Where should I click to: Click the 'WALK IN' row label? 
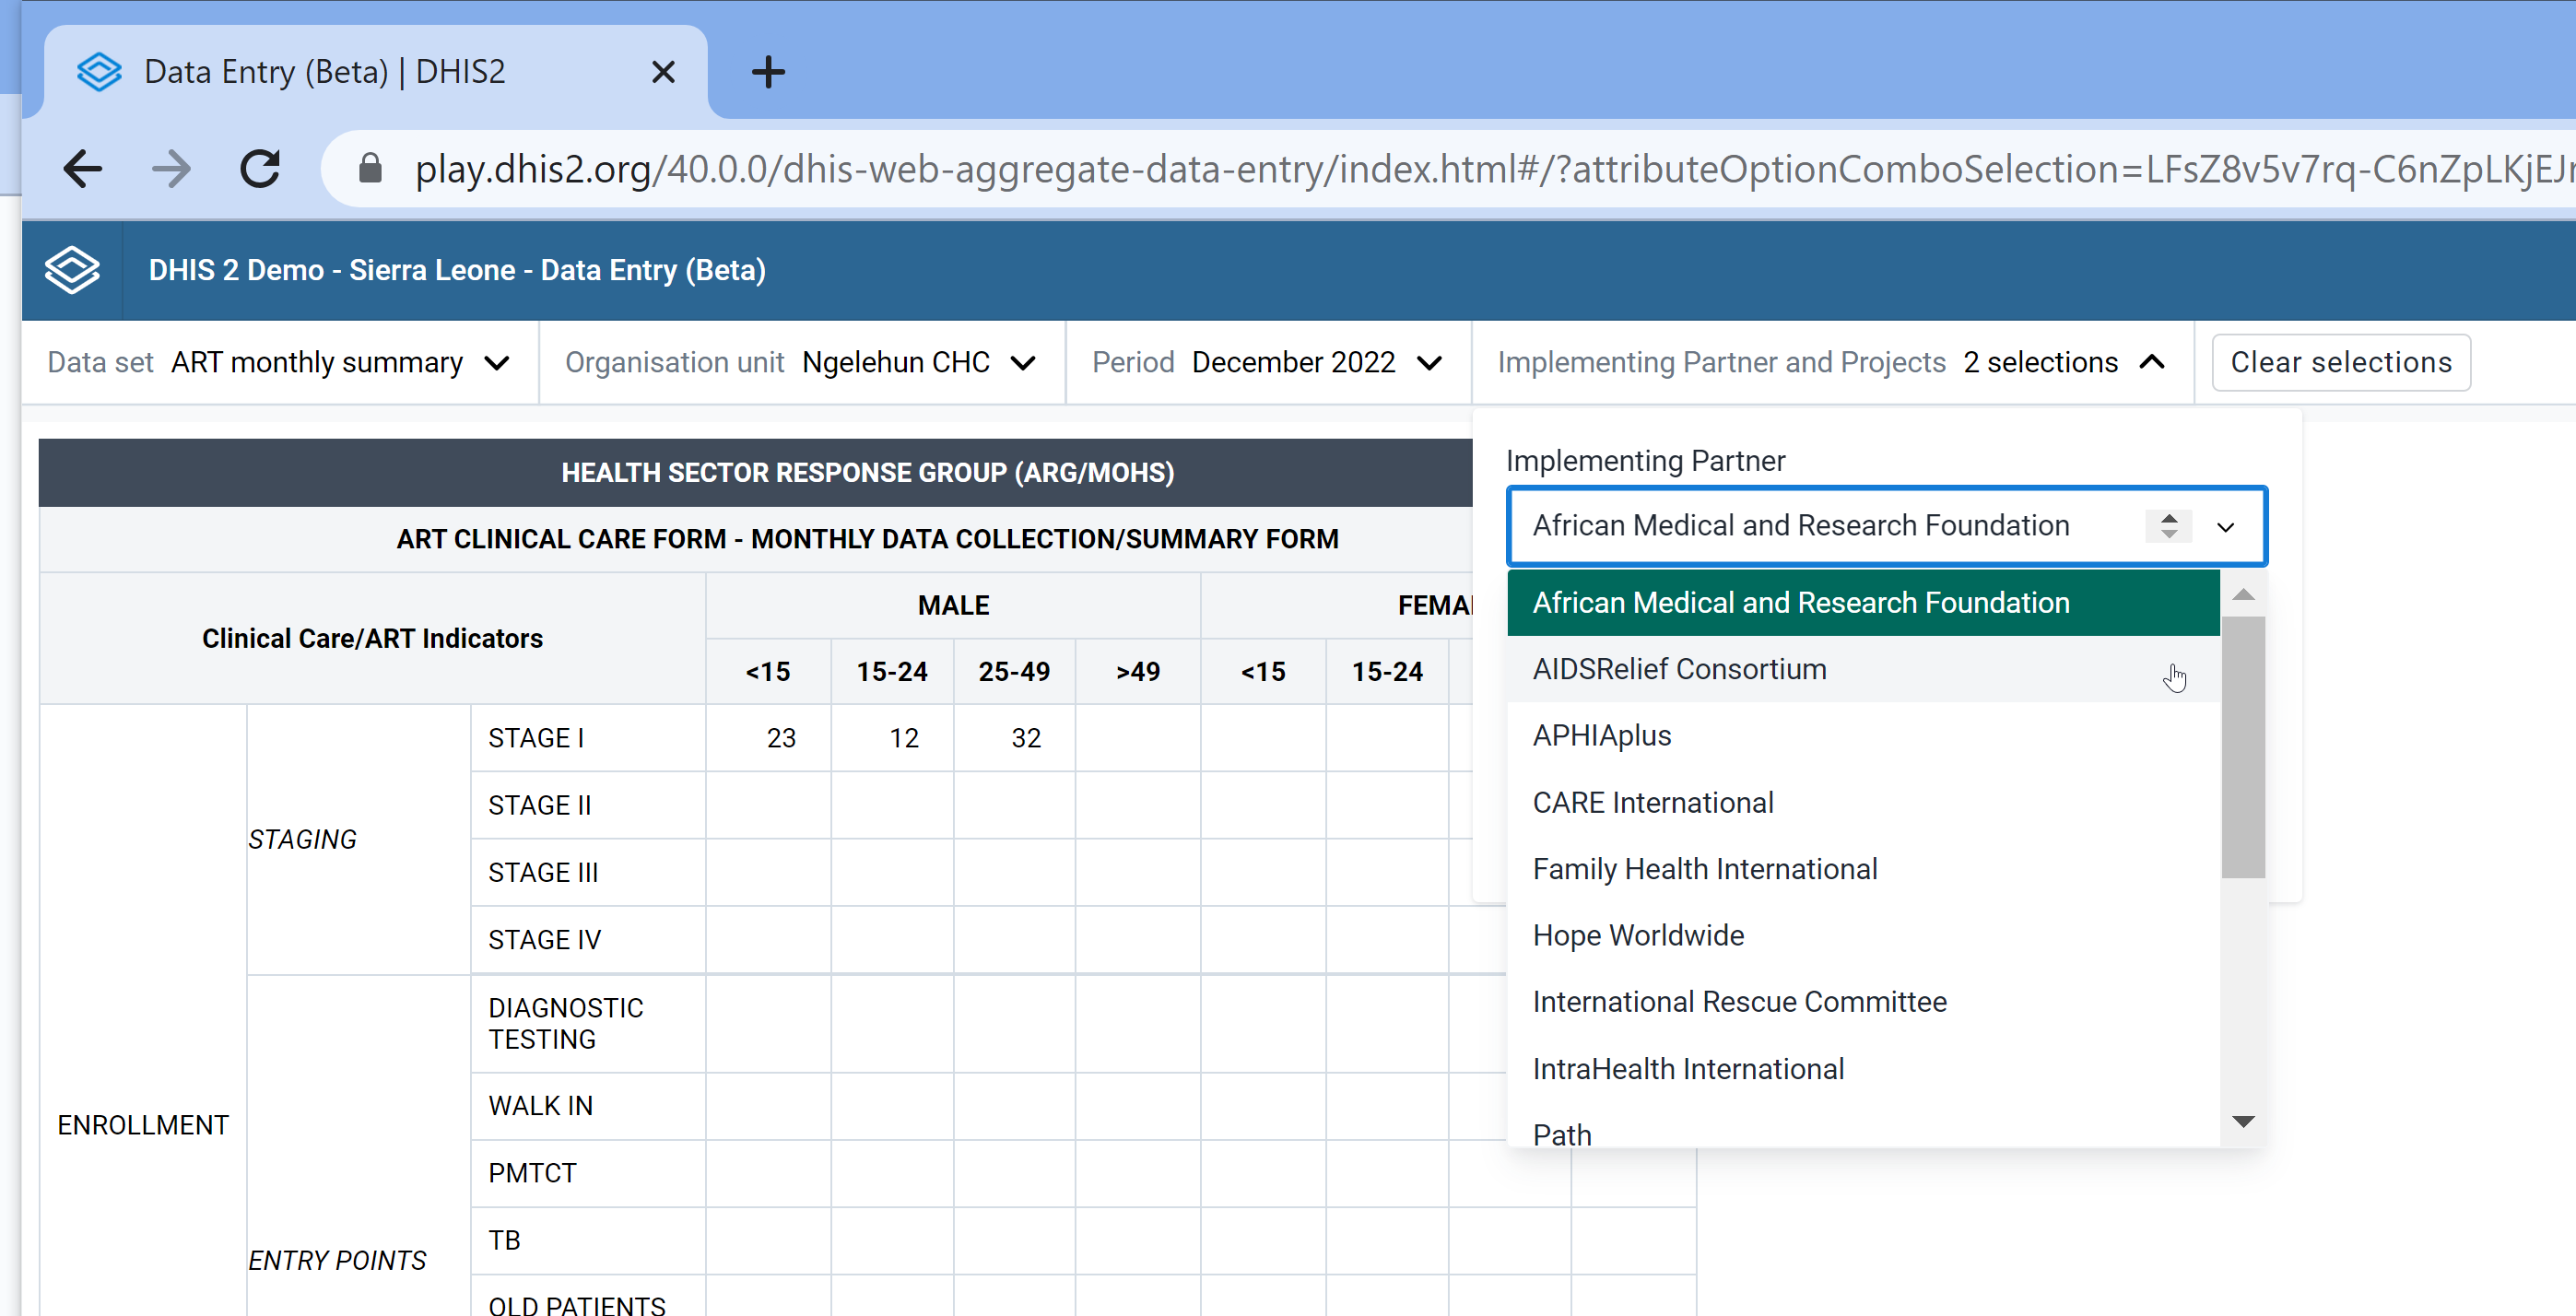[x=541, y=1107]
